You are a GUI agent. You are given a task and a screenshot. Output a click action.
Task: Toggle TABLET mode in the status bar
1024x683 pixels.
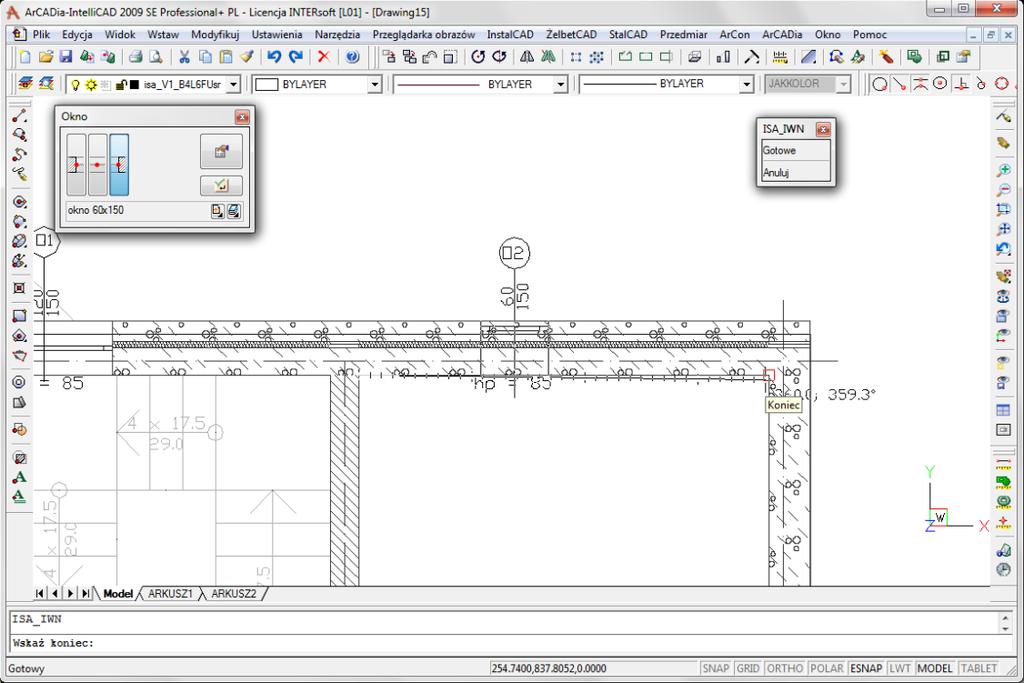pyautogui.click(x=978, y=669)
